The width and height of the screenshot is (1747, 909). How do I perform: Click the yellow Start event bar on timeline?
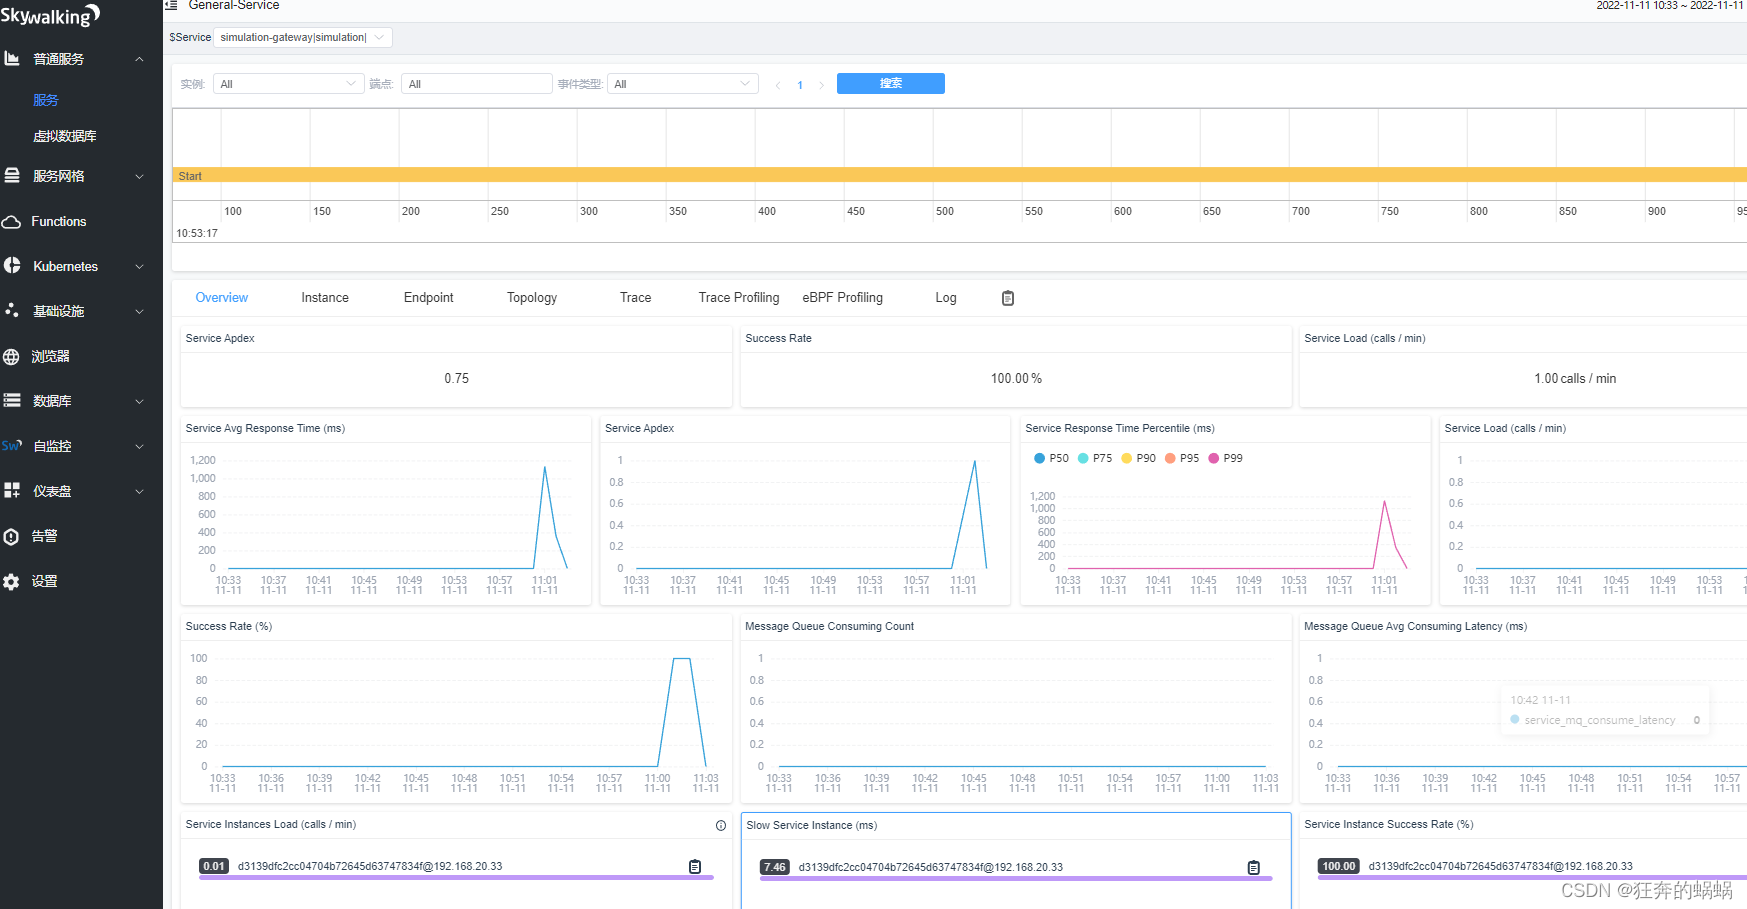[x=960, y=175]
